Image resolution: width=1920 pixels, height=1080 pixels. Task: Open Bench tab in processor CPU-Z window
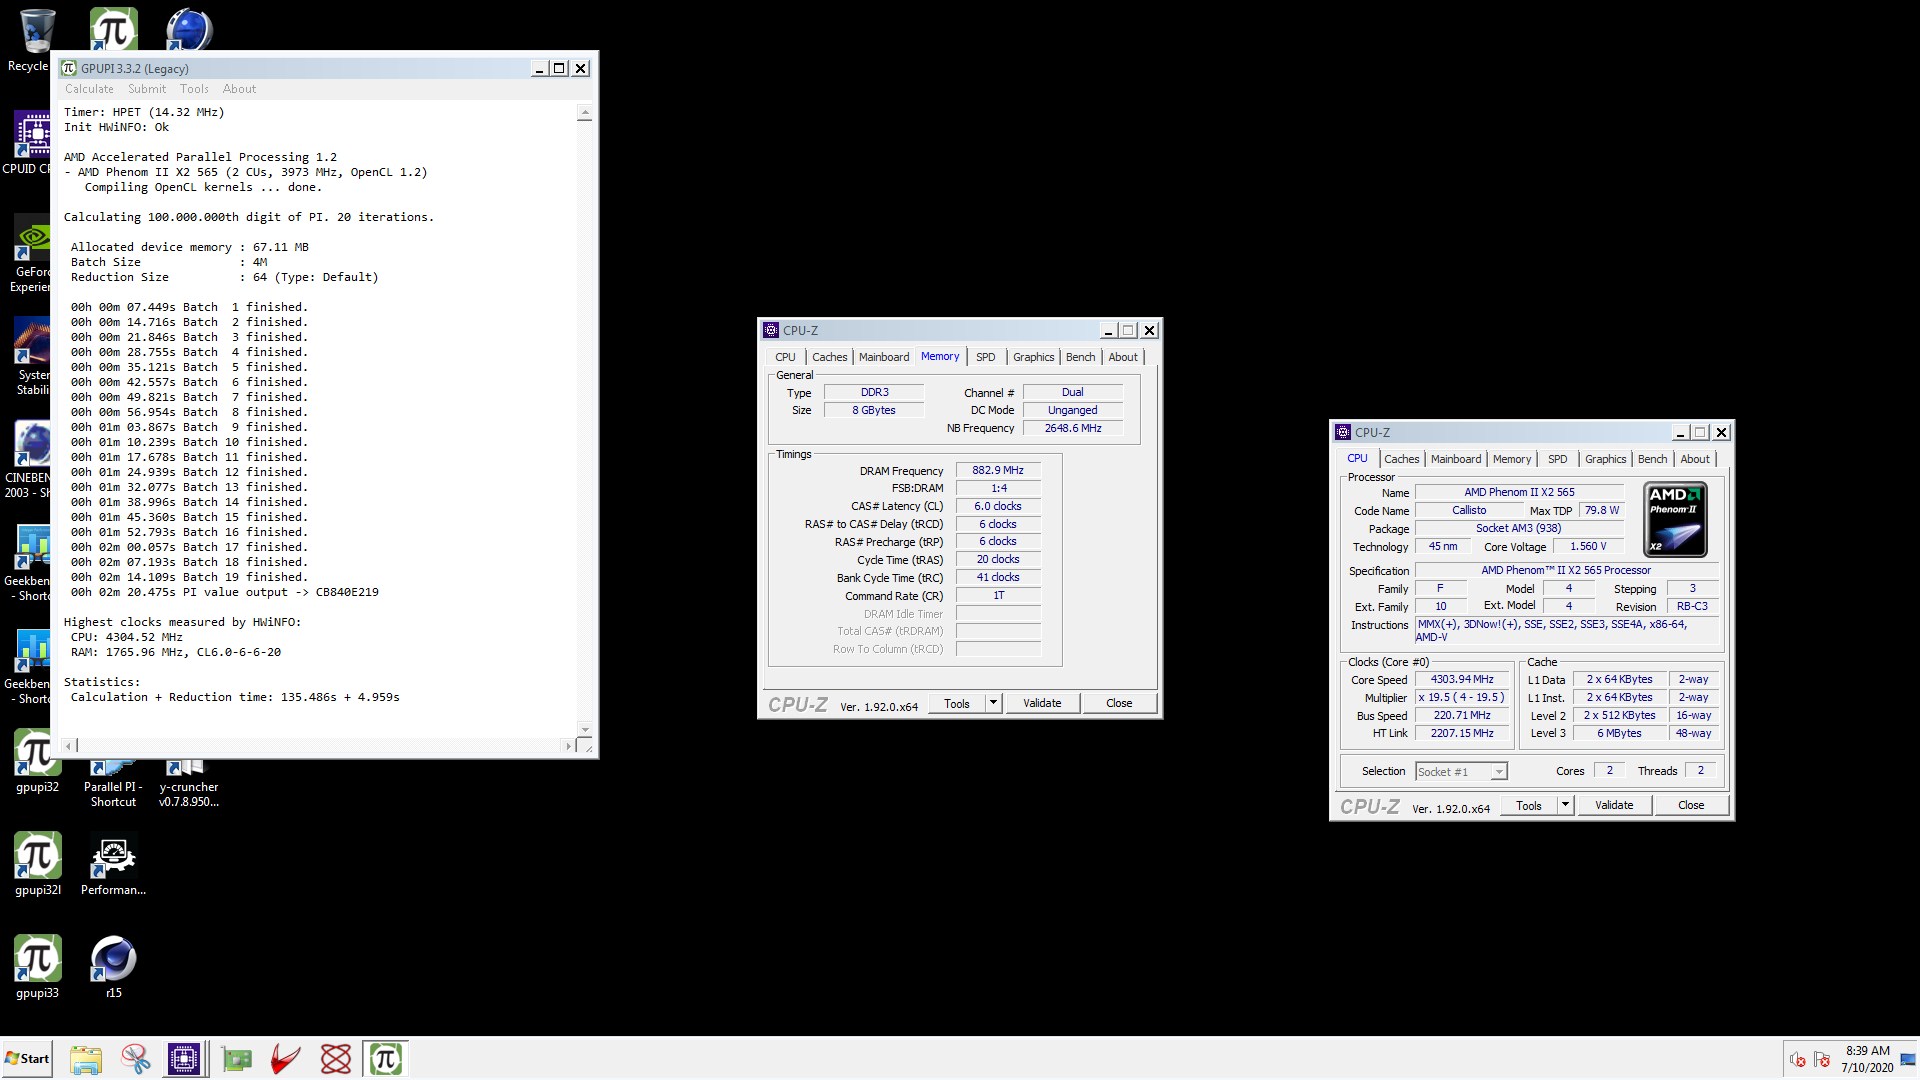pyautogui.click(x=1652, y=459)
